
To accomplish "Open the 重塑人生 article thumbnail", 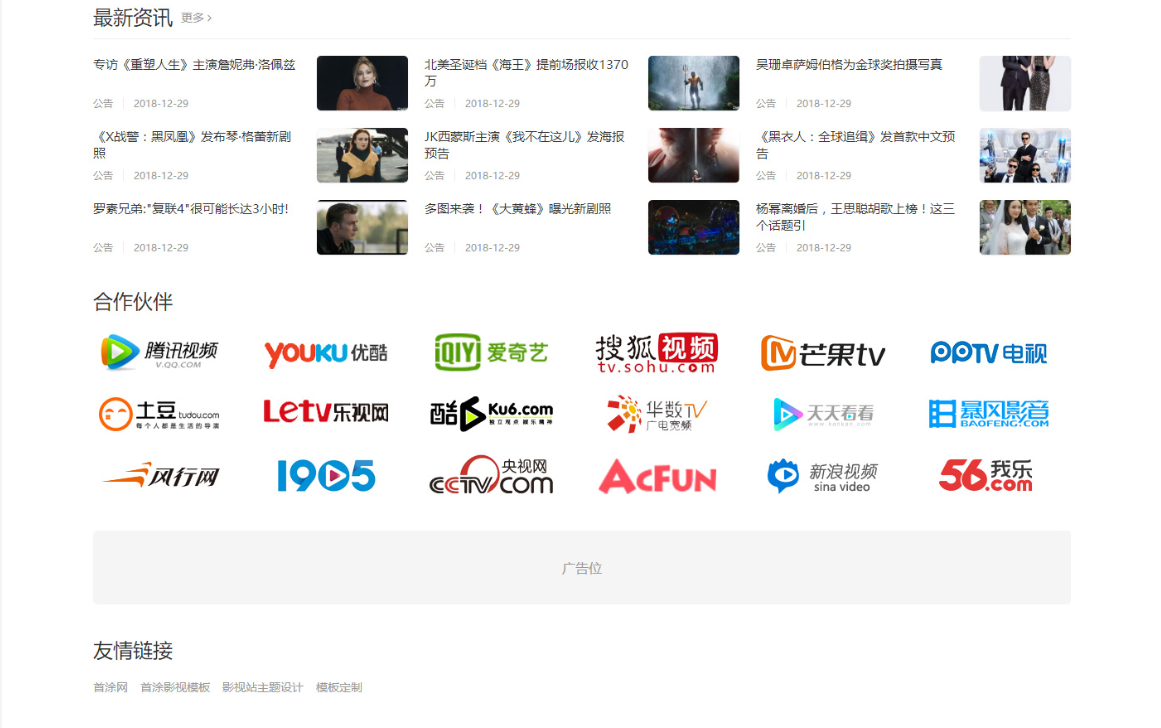I will 362,83.
